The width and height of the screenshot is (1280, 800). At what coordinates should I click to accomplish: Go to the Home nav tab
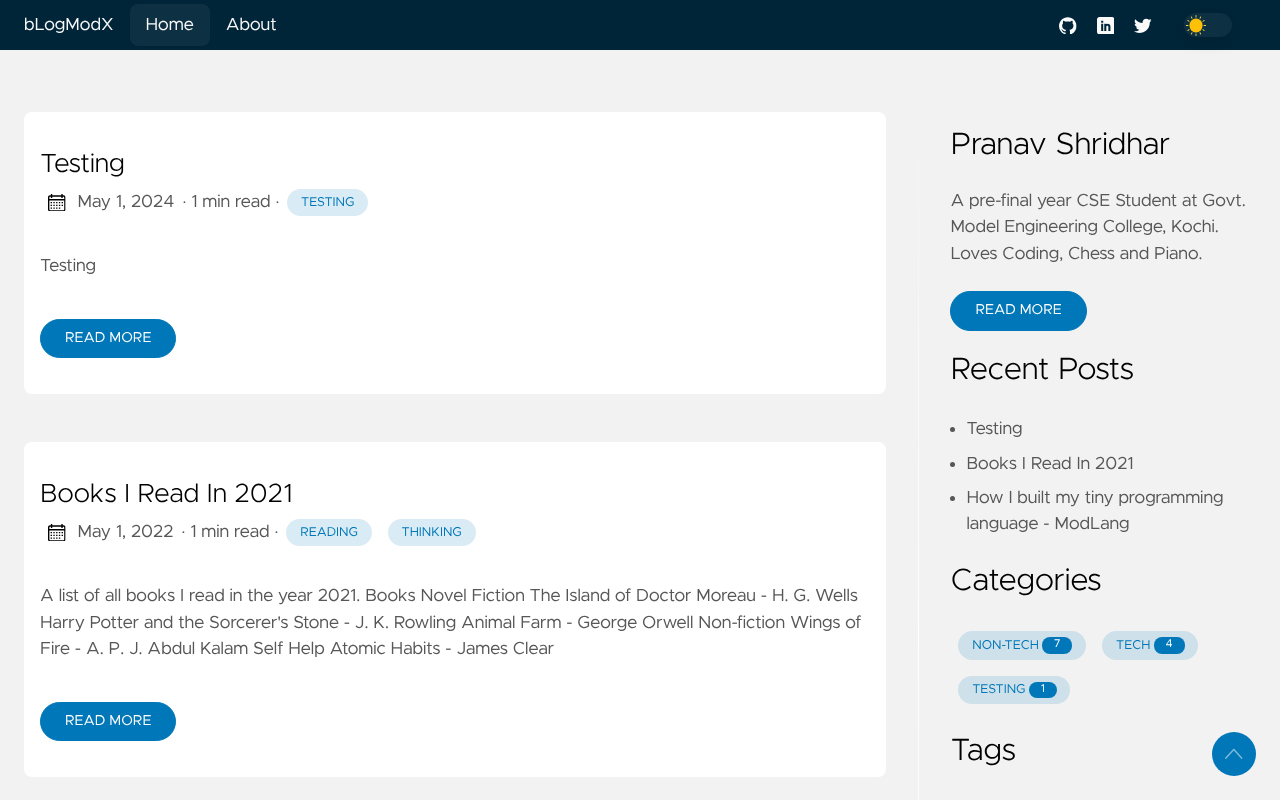pyautogui.click(x=169, y=25)
